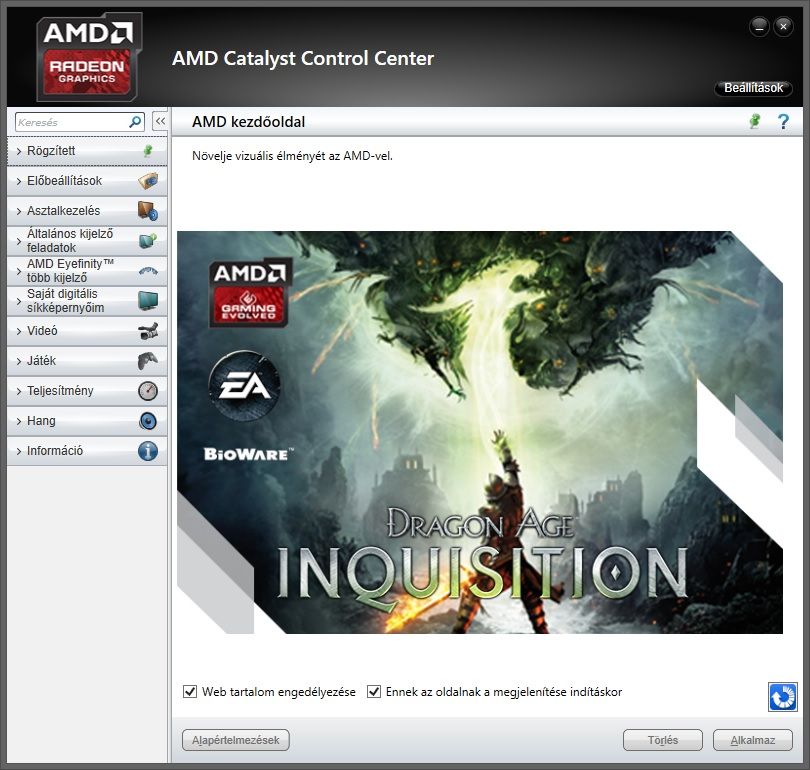Expand the Asztalkezelés section
Screen dimensions: 810x770
coord(87,211)
